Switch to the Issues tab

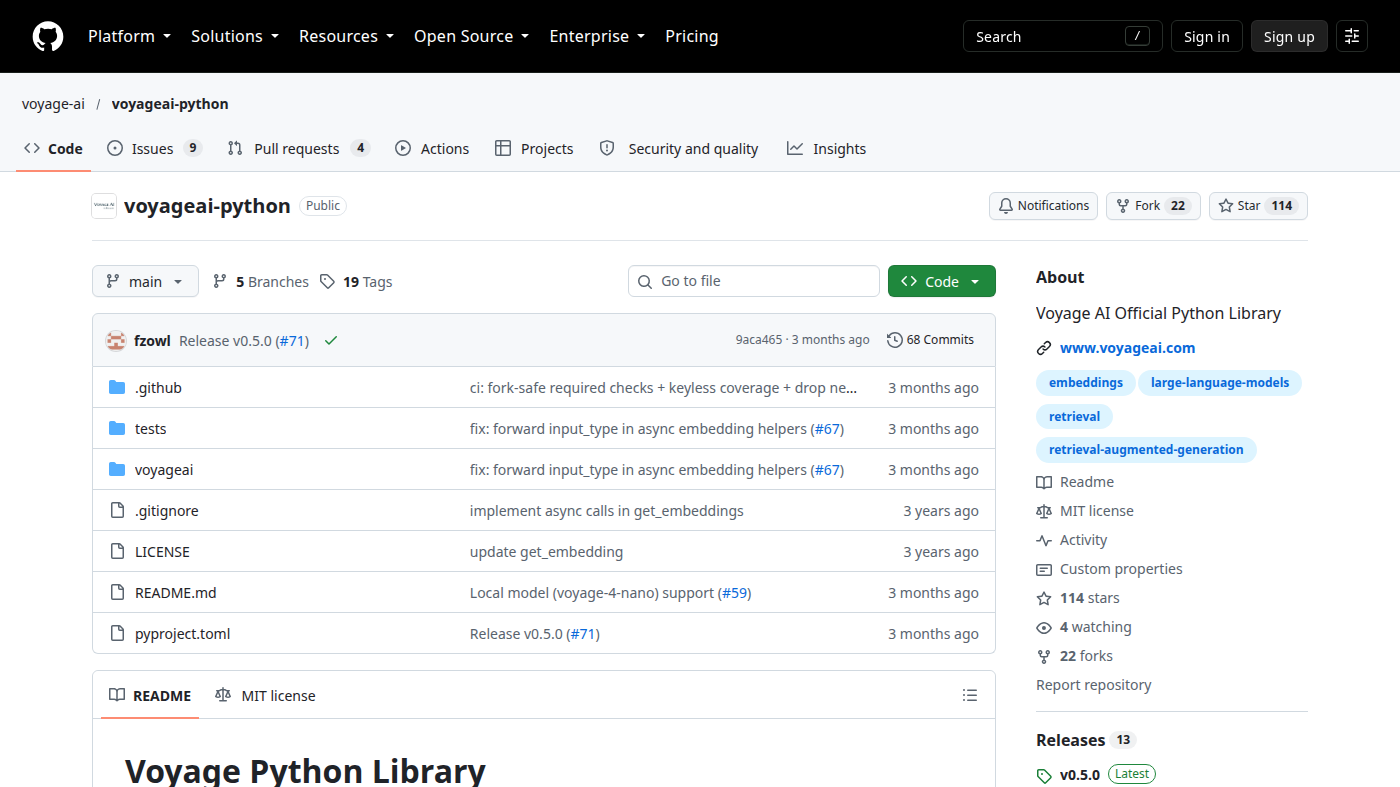154,149
